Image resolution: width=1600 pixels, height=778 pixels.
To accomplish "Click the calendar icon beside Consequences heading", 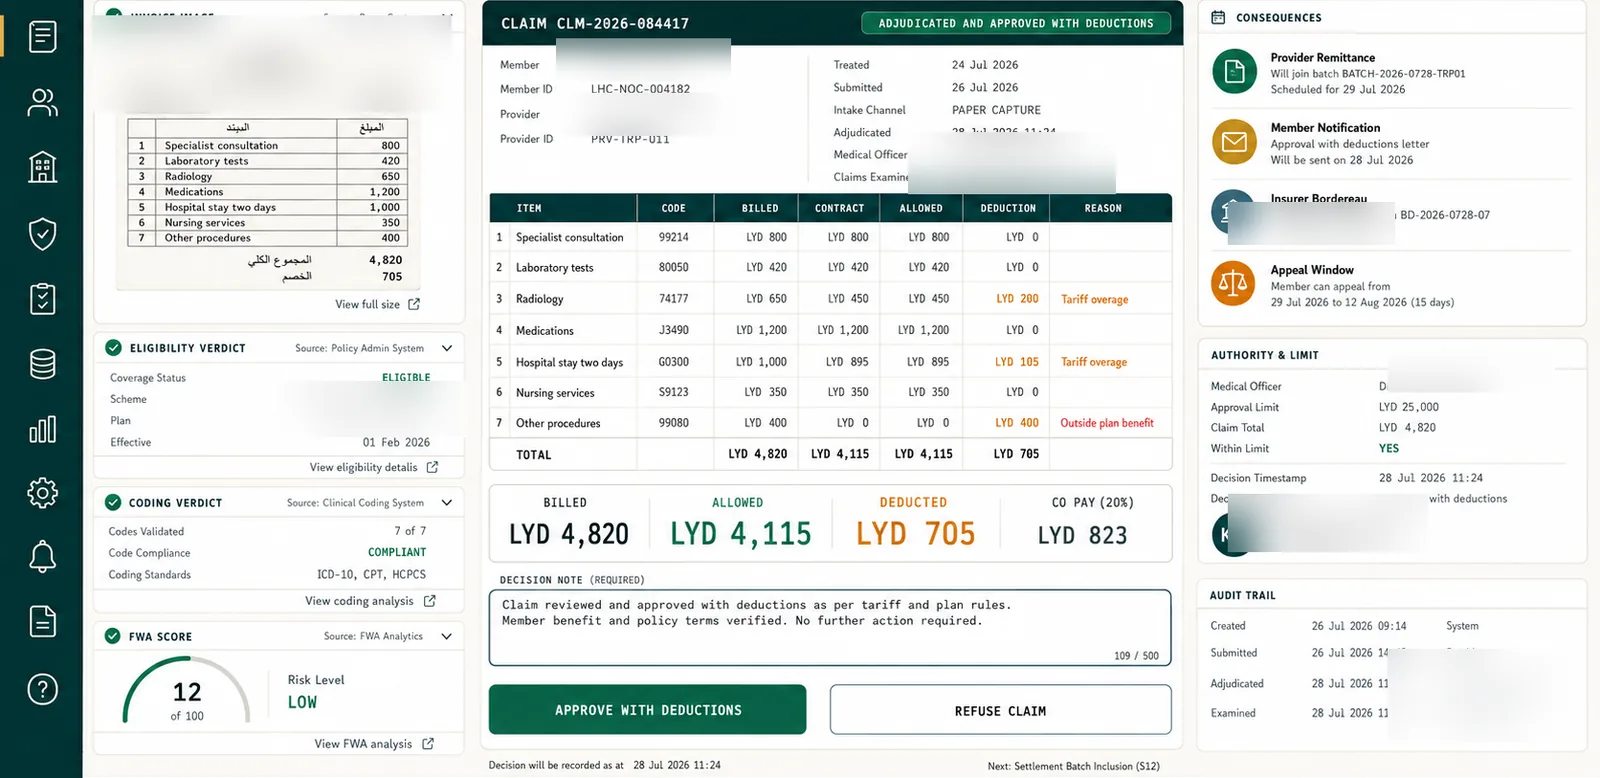I will [1218, 17].
